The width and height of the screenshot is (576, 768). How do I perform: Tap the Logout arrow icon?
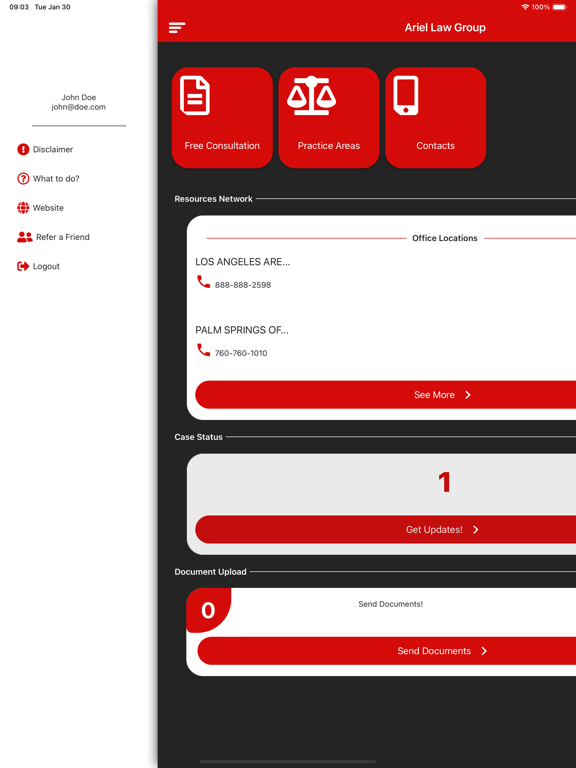click(23, 266)
